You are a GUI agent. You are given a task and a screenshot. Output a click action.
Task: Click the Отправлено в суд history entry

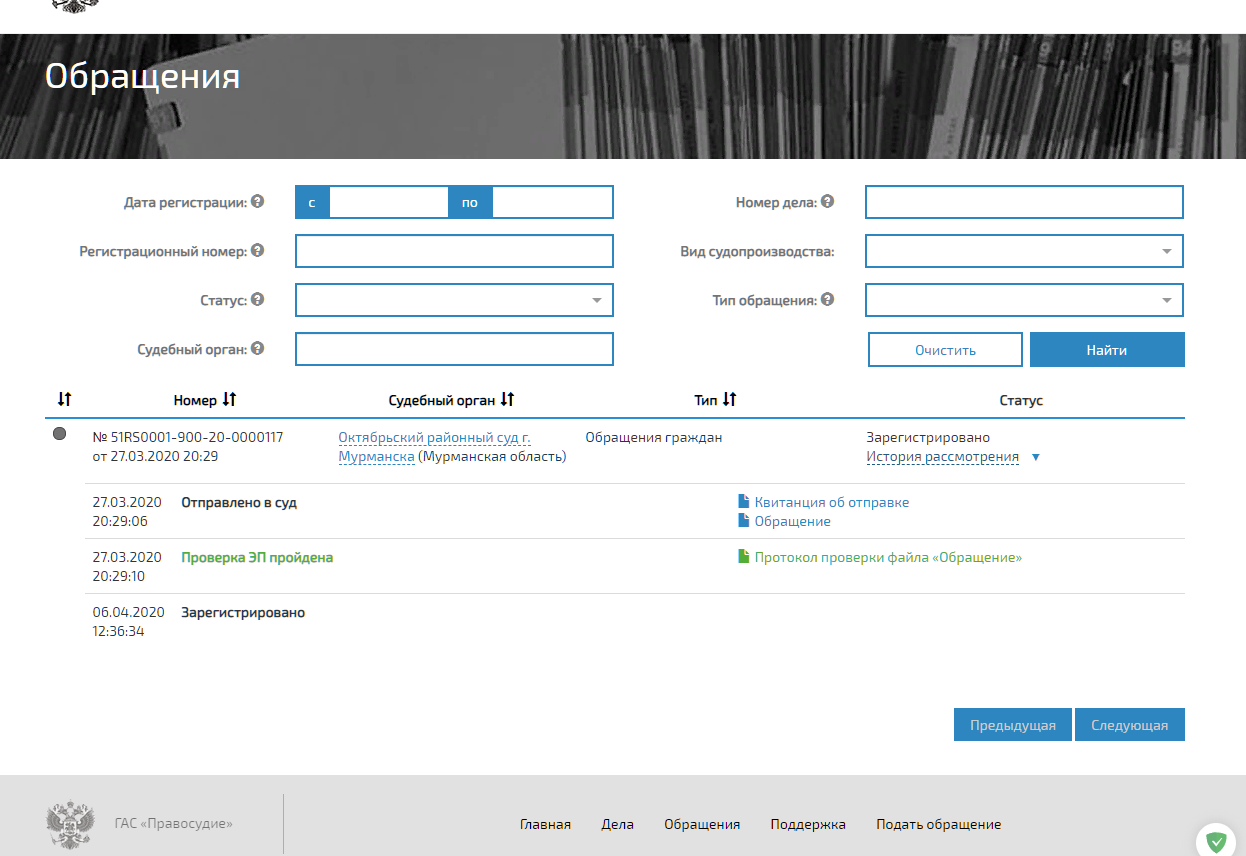tap(239, 502)
